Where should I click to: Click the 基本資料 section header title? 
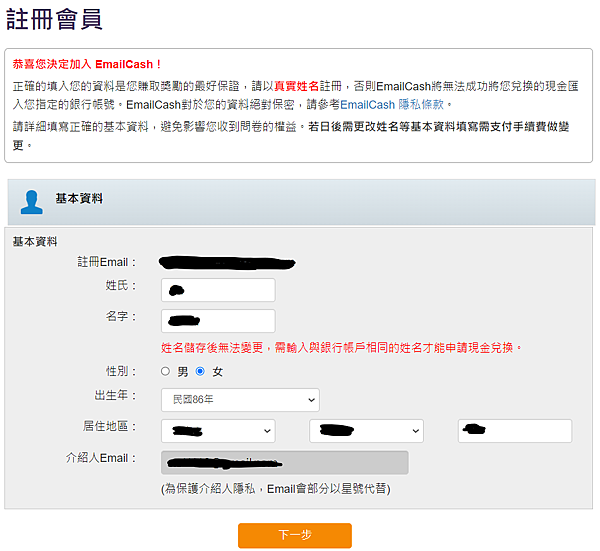(79, 198)
